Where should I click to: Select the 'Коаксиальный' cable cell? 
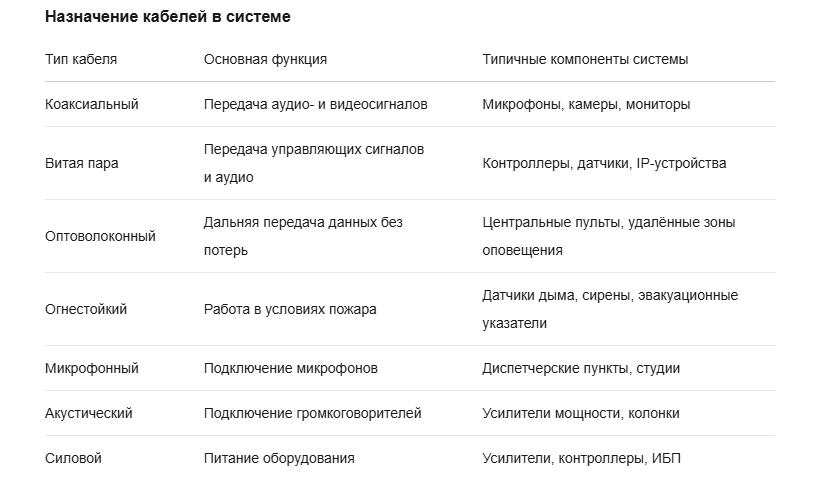click(92, 104)
